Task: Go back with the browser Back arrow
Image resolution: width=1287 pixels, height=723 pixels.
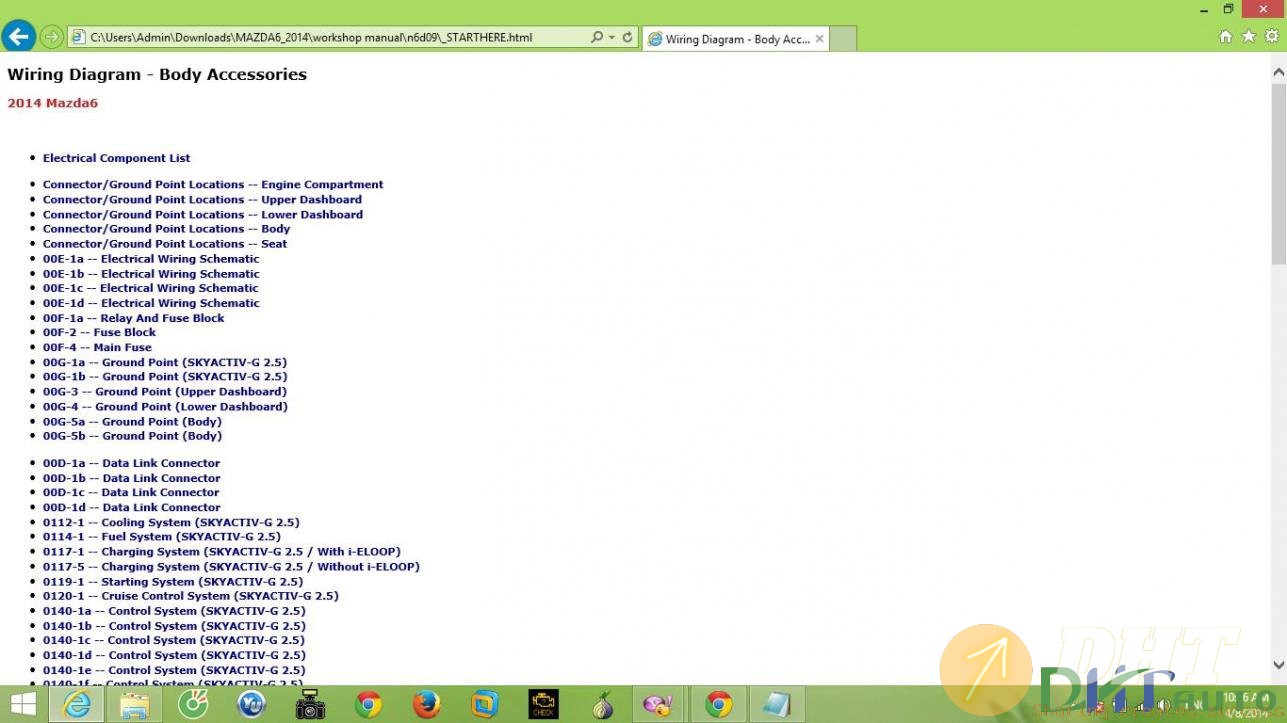Action: click(x=18, y=37)
